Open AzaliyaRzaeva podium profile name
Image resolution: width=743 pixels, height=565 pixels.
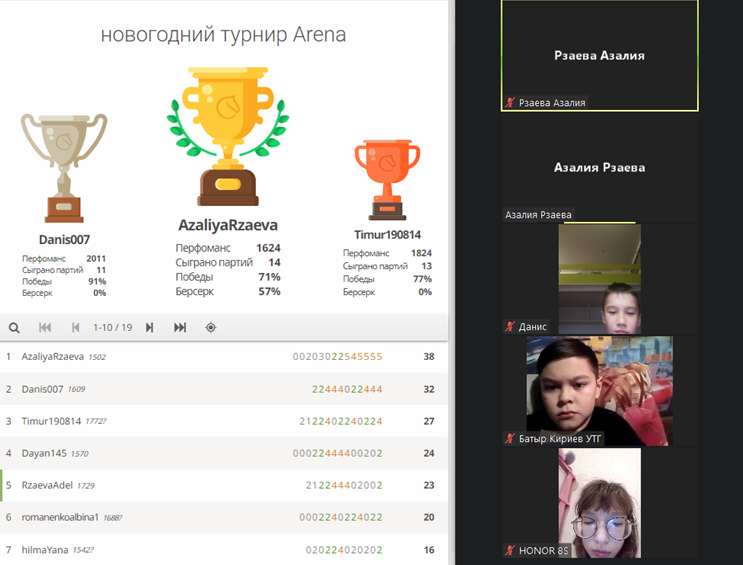(227, 226)
